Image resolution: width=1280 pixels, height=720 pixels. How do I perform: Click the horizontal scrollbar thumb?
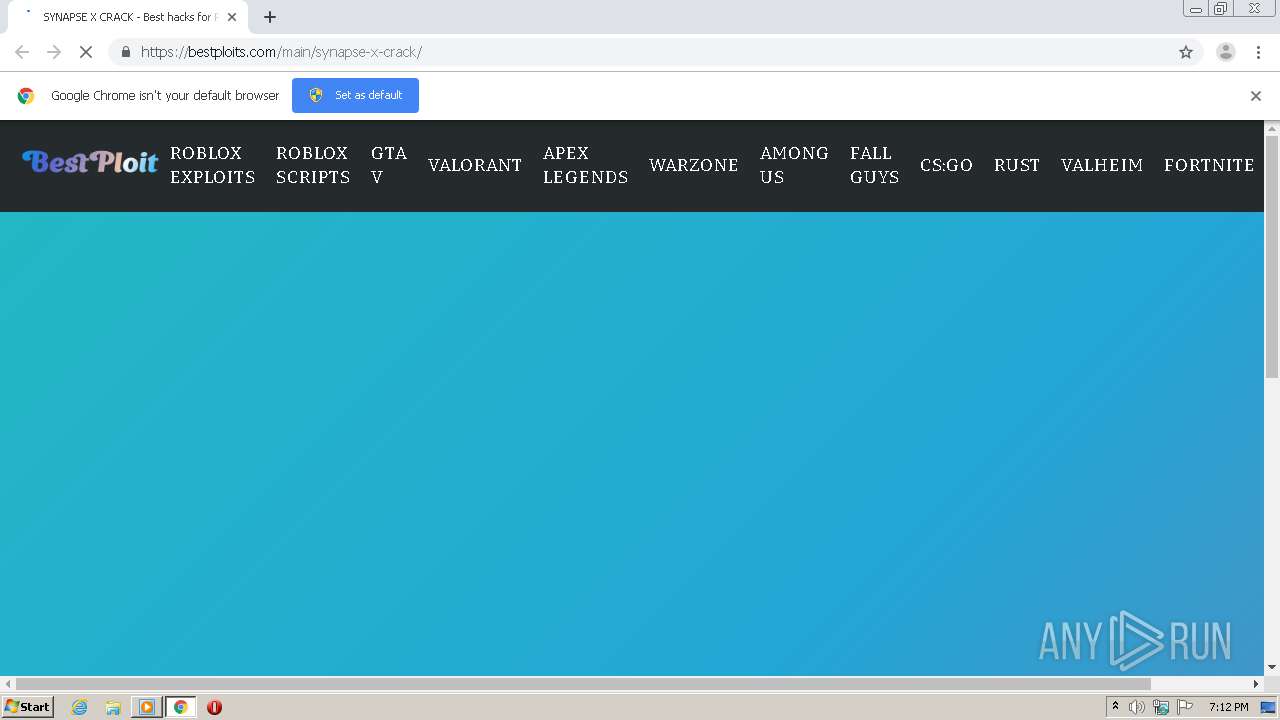[x=583, y=684]
